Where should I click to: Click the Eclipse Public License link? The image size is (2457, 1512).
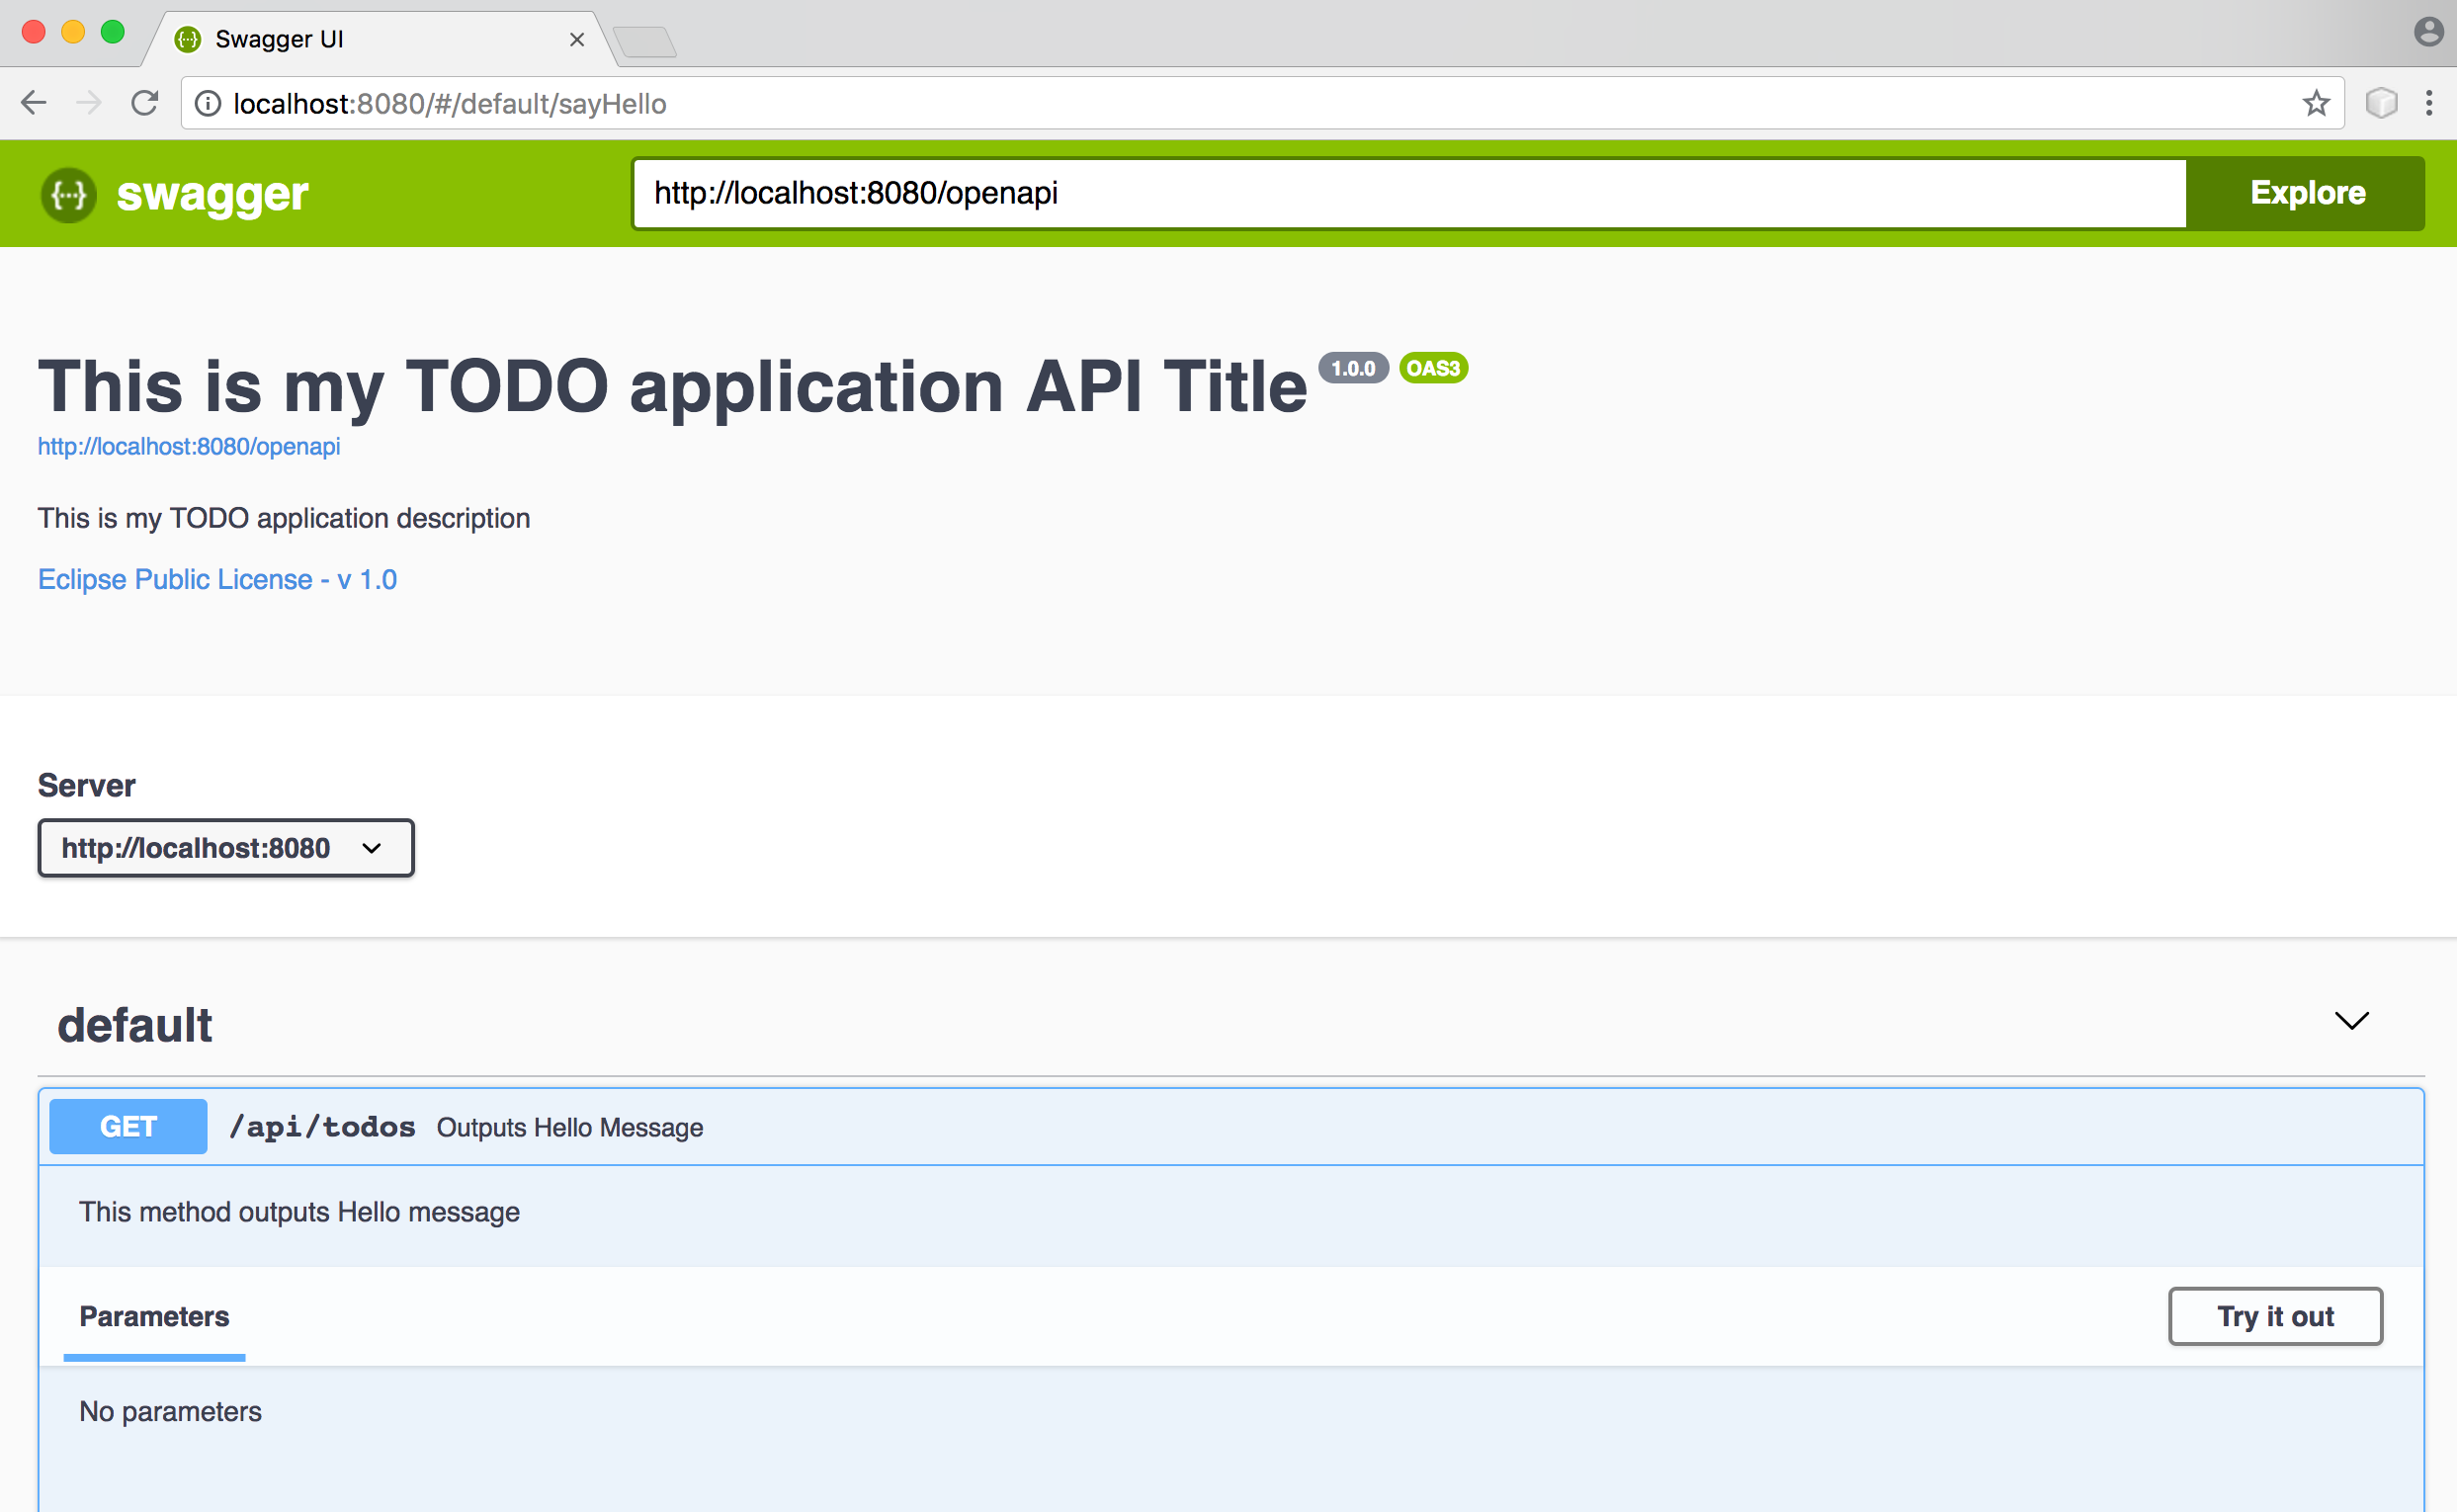pyautogui.click(x=221, y=577)
